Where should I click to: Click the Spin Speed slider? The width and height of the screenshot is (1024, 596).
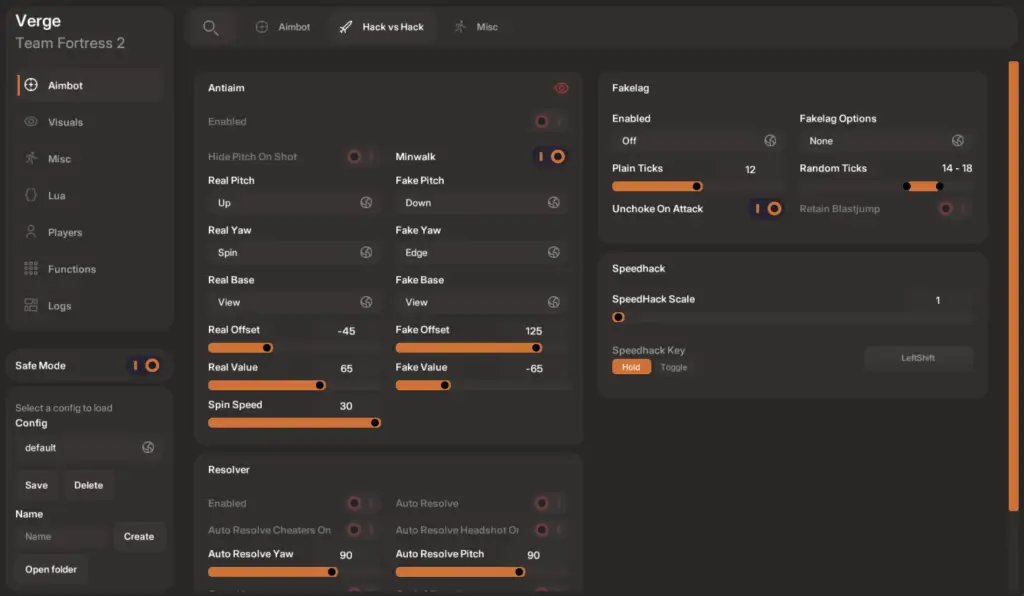coord(294,422)
